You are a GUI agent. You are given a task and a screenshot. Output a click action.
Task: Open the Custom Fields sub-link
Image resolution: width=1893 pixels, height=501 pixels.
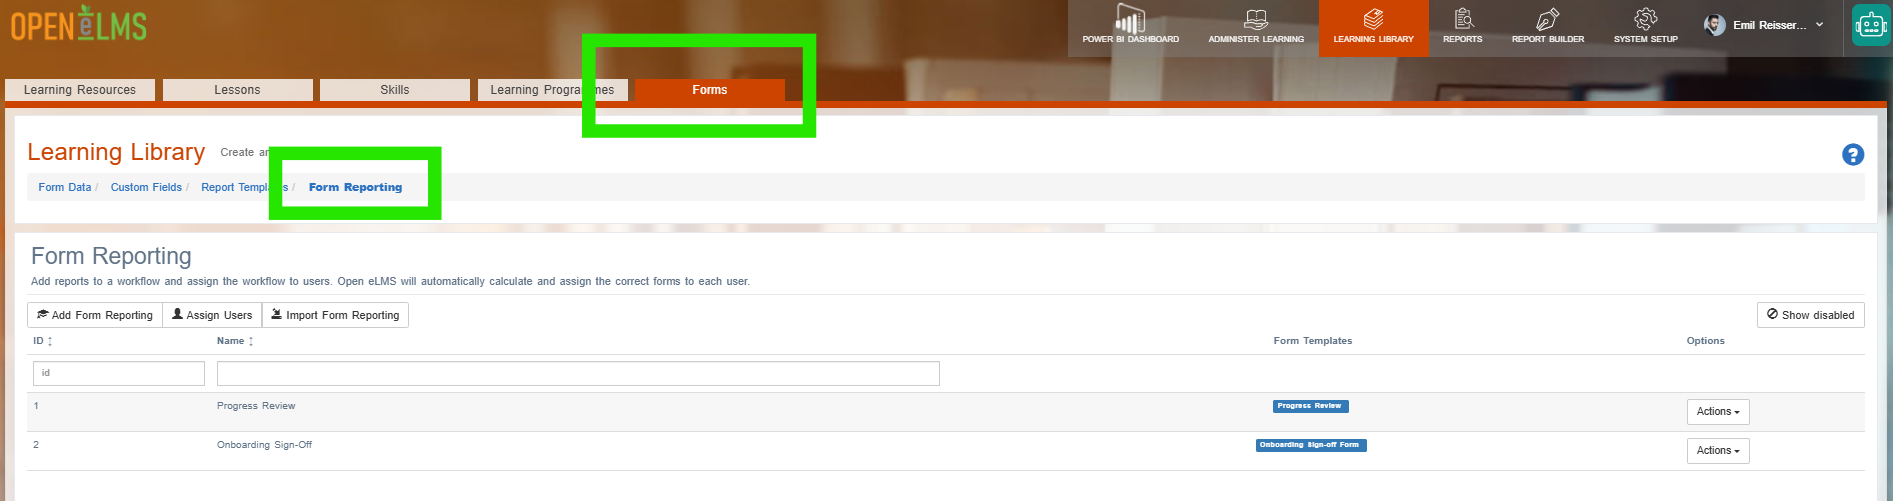[x=146, y=187]
